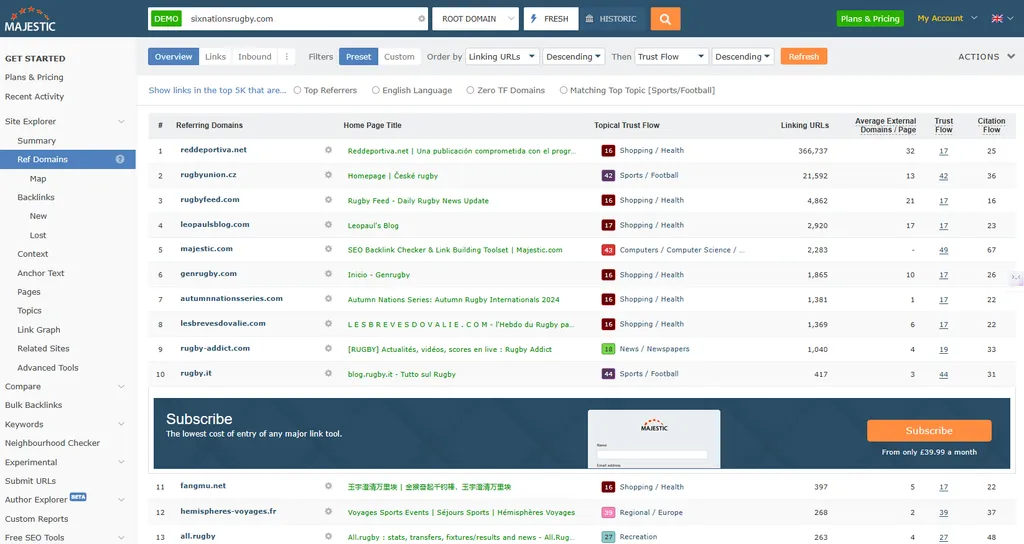The width and height of the screenshot is (1024, 544).
Task: Click the BETA badge next to Author Explorer
Action: point(78,497)
